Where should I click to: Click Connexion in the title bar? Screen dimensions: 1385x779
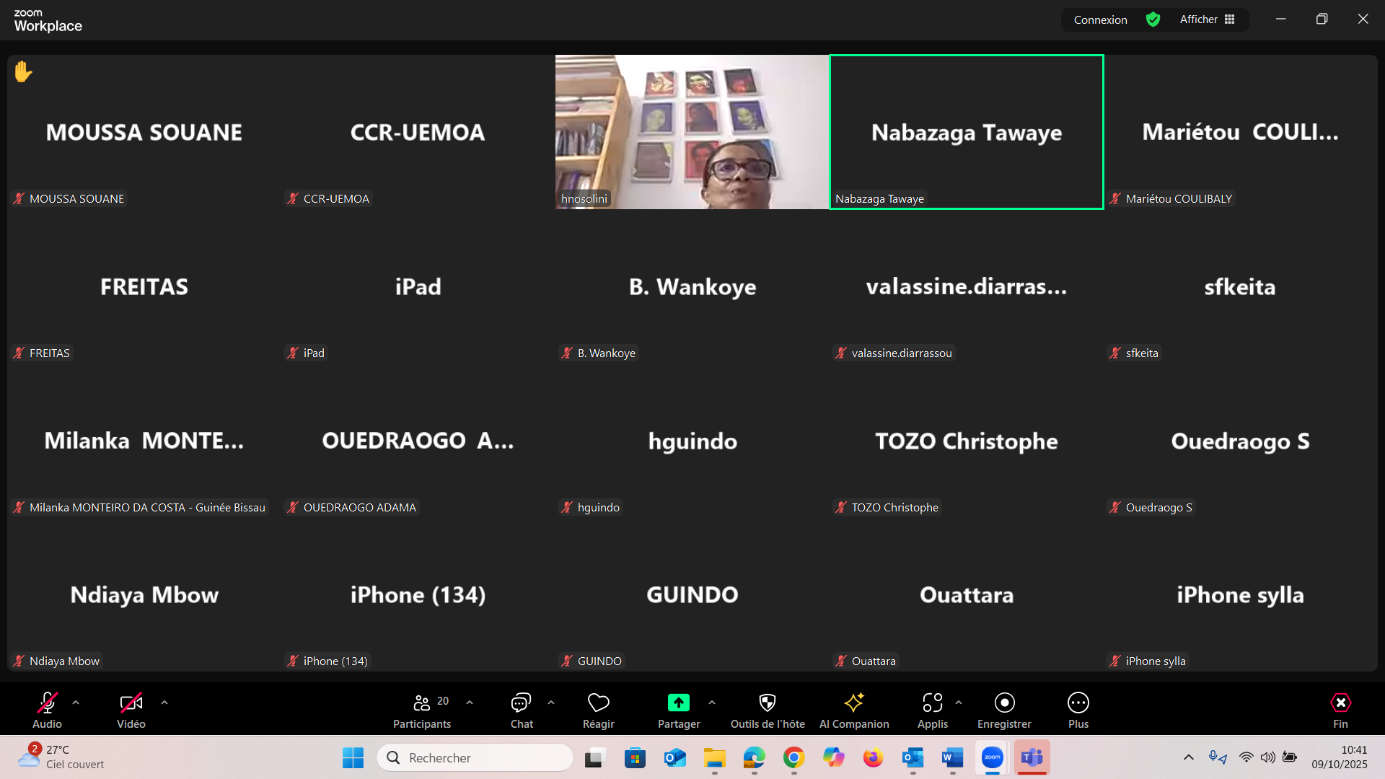coord(1100,20)
